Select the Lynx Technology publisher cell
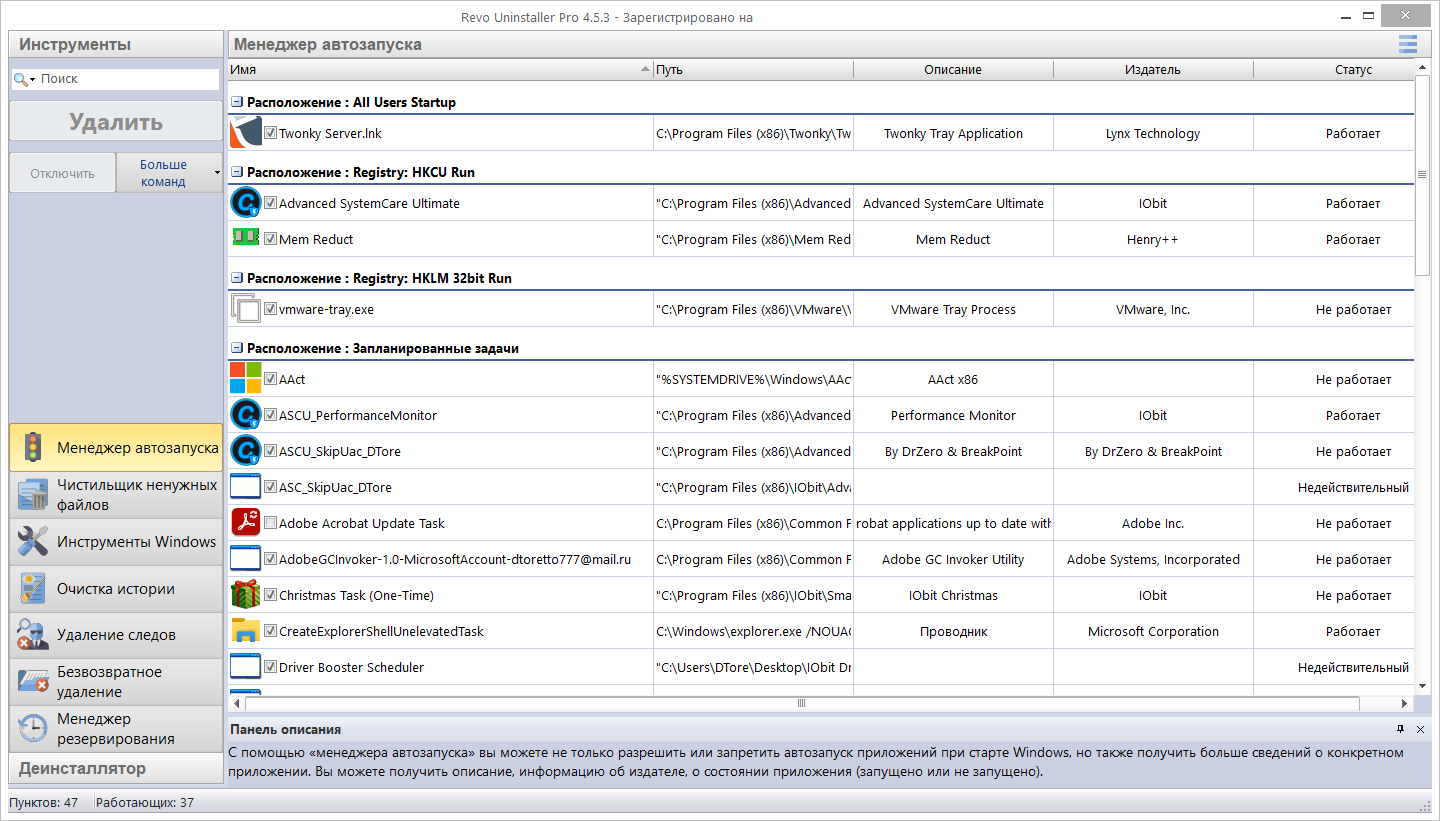This screenshot has height=821, width=1440. (x=1153, y=133)
